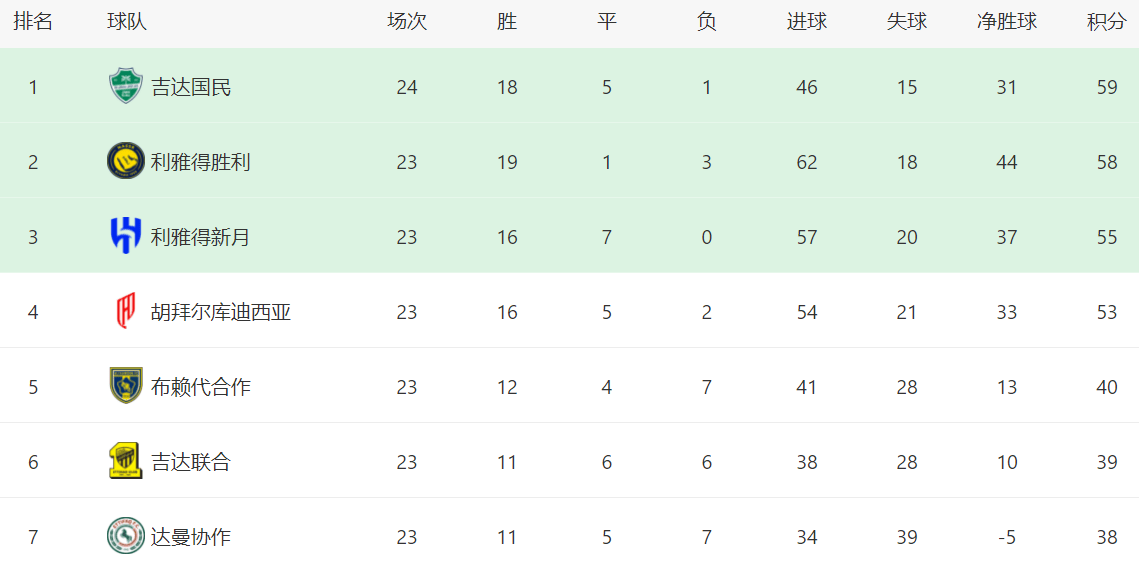1139x565 pixels.
Task: Click the 积分 column header
Action: (1106, 22)
